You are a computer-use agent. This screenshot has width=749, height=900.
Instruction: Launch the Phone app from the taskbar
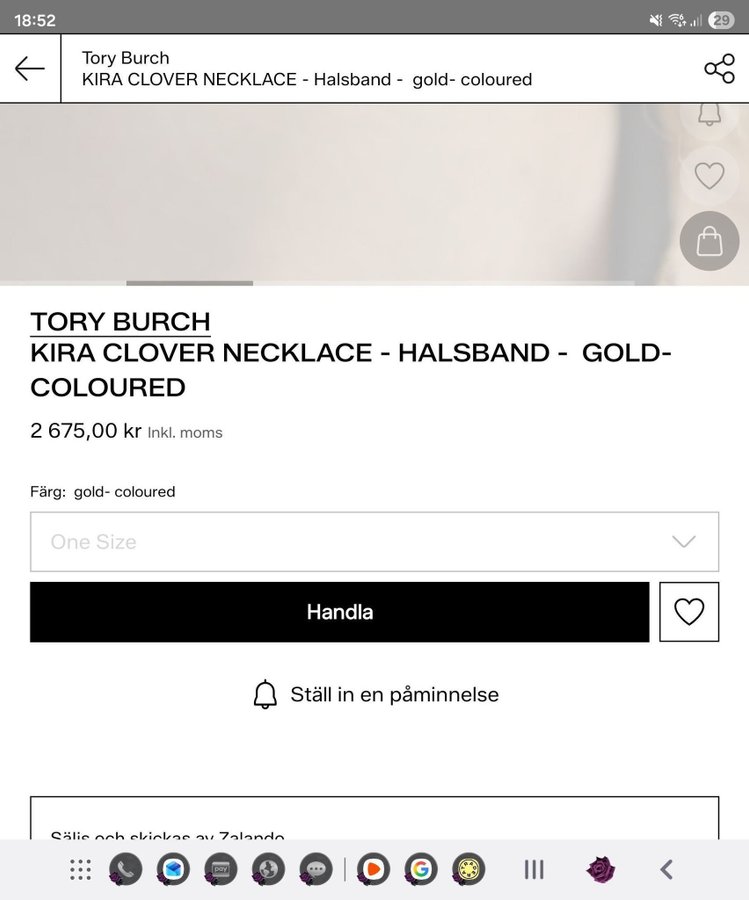125,870
